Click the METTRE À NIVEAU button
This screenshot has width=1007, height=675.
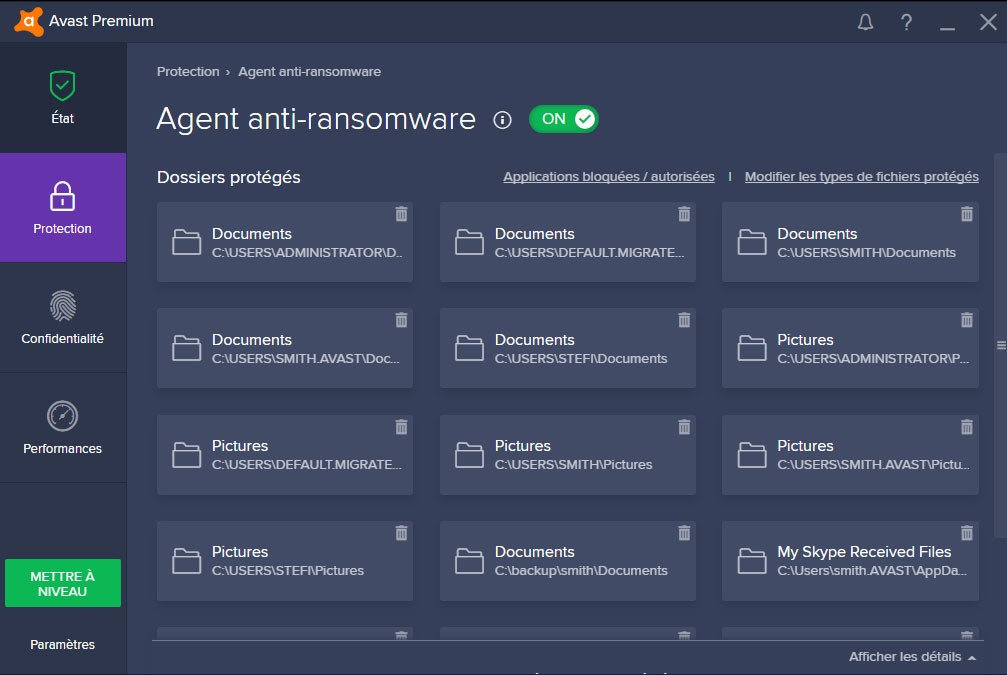(x=62, y=582)
